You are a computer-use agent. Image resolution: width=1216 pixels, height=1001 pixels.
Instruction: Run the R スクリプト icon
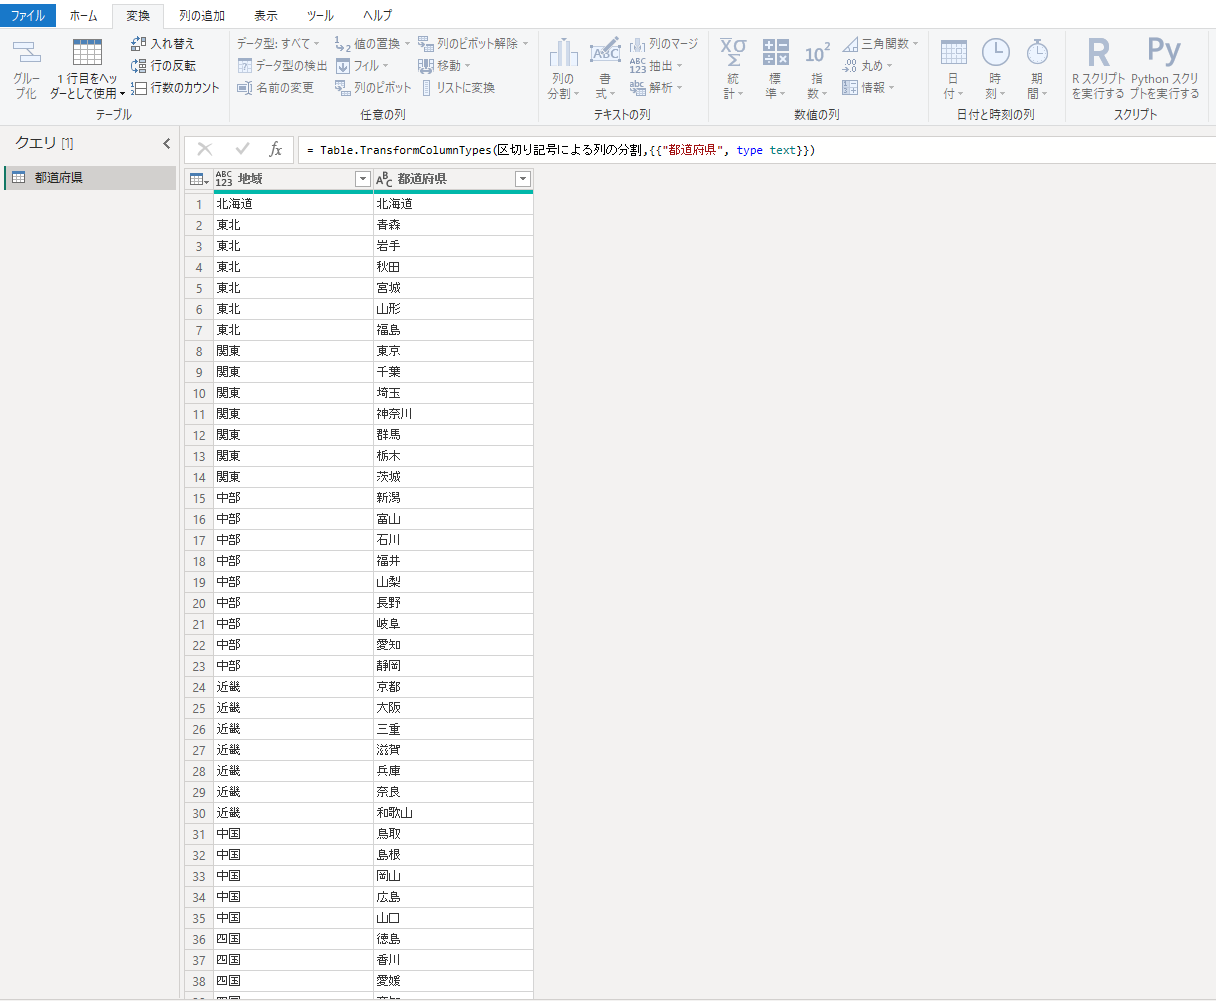pos(1098,55)
